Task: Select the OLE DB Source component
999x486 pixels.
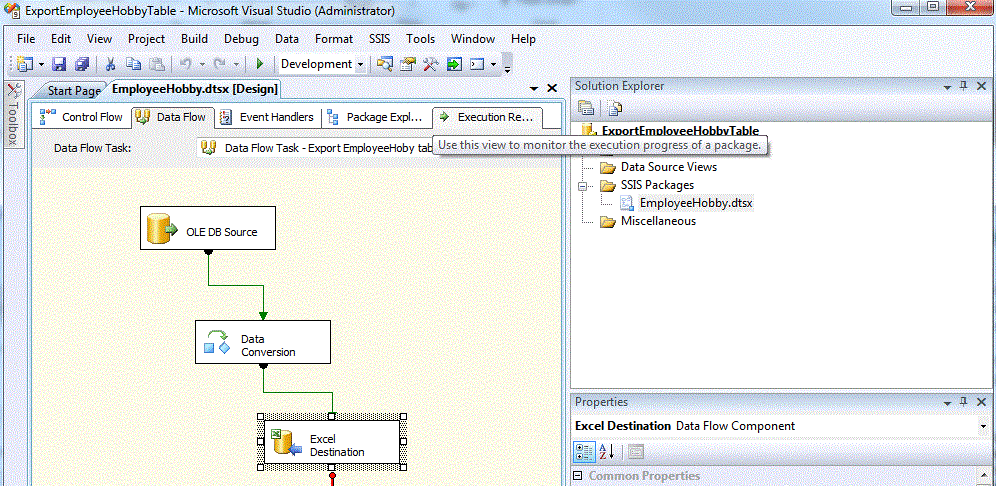Action: pos(208,228)
